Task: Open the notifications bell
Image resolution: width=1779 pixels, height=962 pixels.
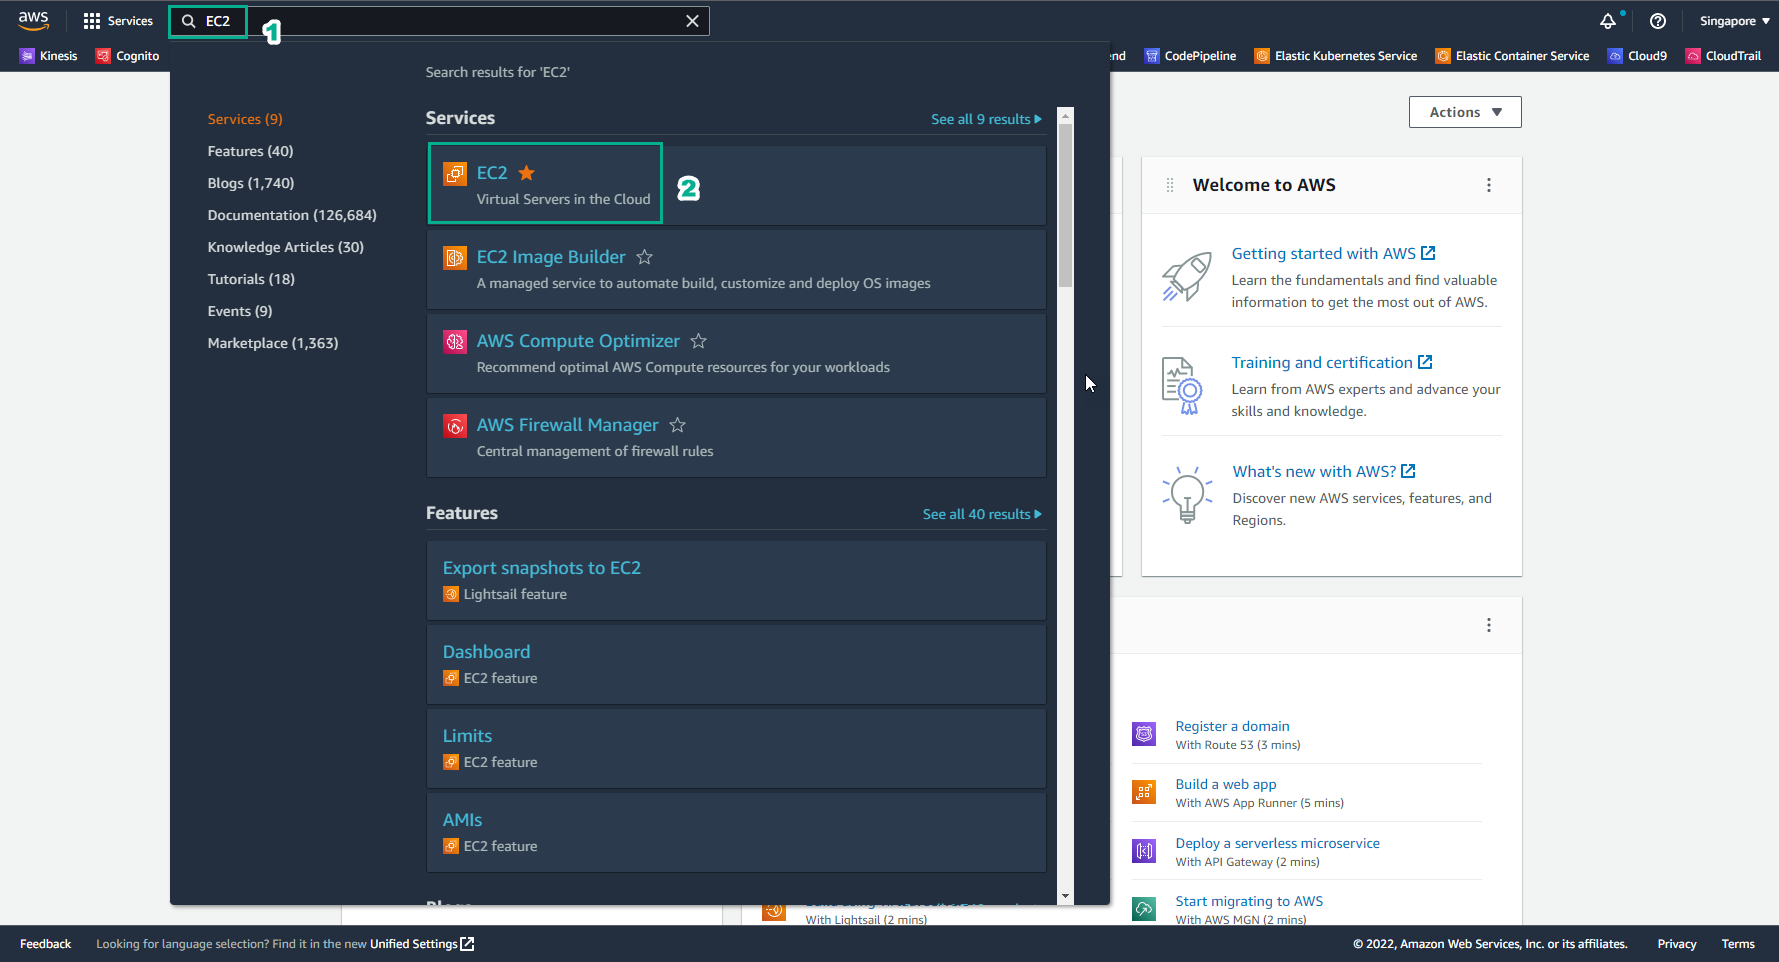Action: tap(1608, 21)
